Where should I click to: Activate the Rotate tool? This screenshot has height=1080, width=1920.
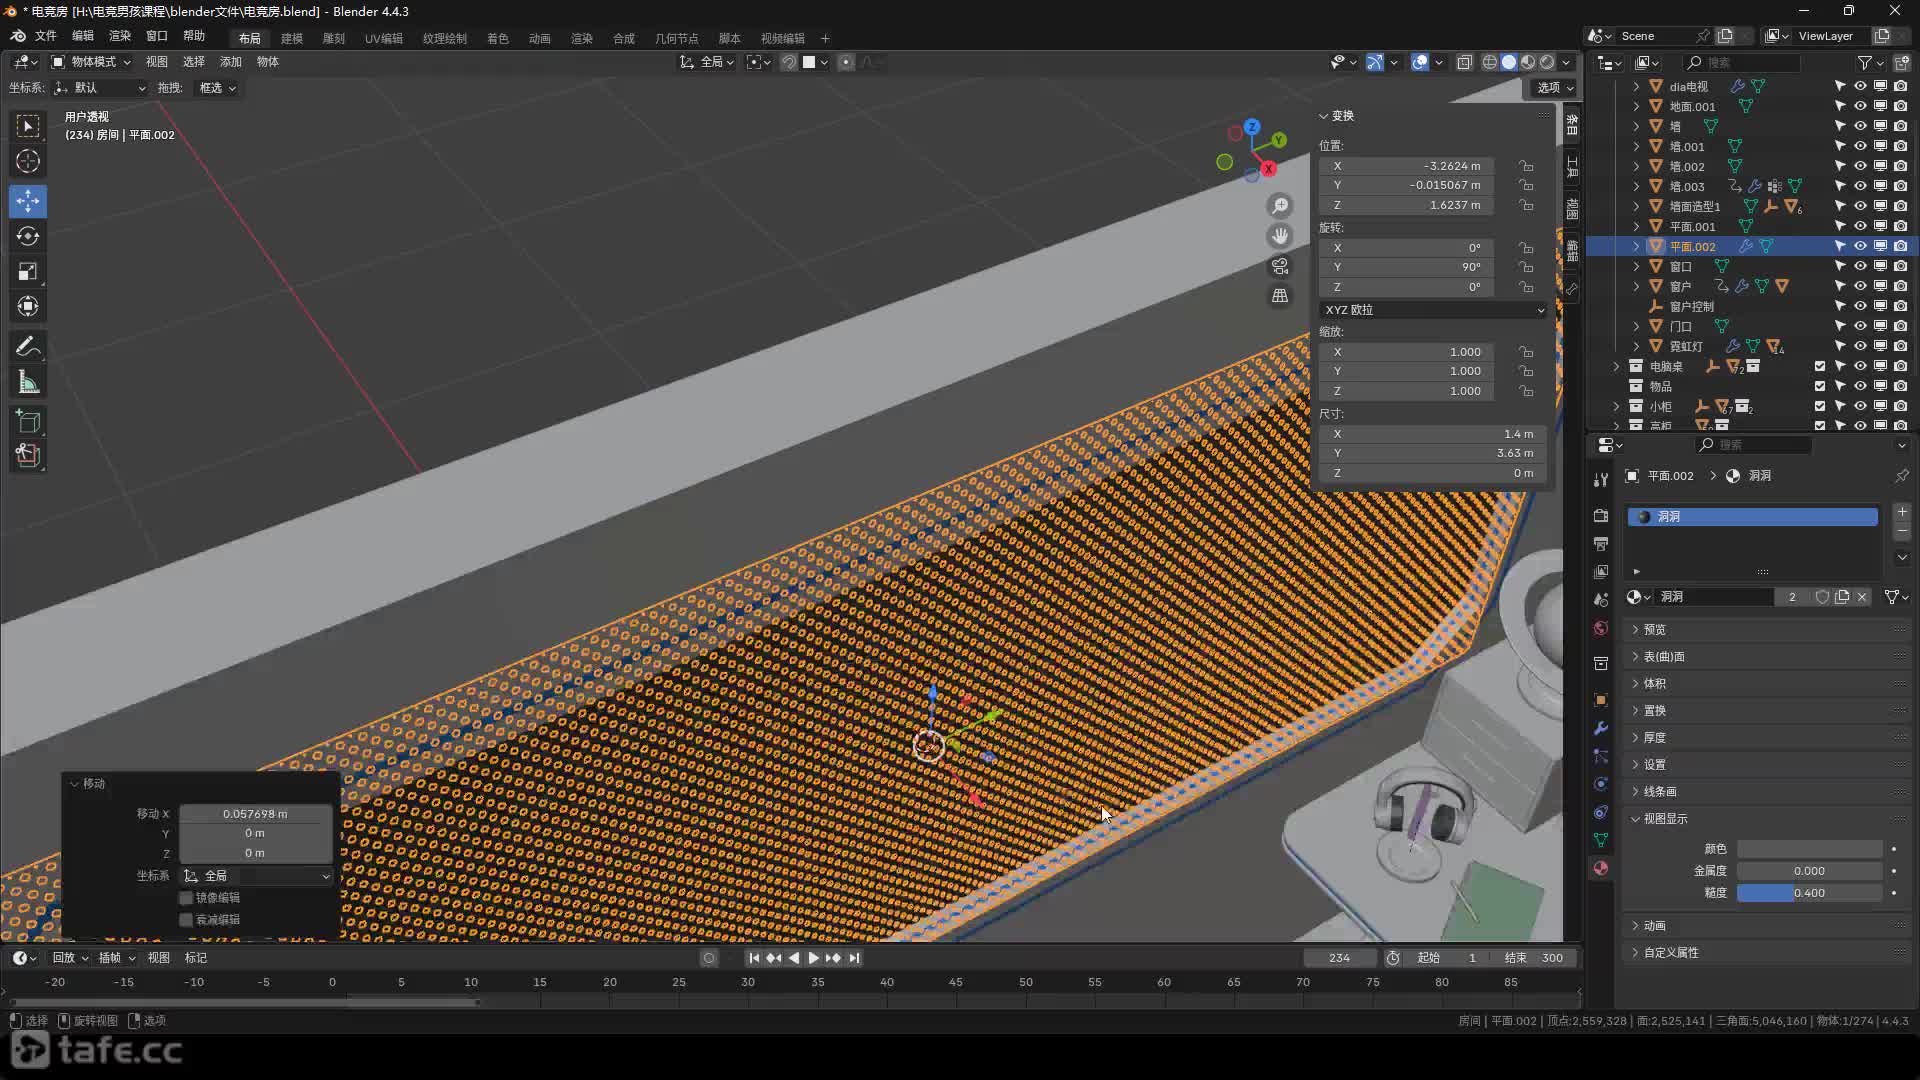(x=28, y=236)
